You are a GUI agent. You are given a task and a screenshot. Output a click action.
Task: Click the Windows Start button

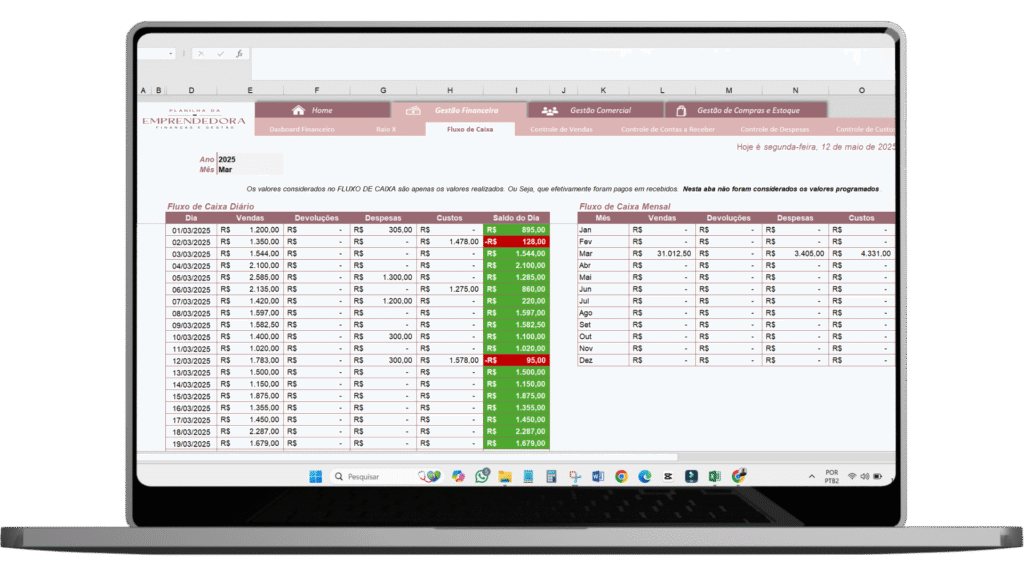pyautogui.click(x=315, y=477)
